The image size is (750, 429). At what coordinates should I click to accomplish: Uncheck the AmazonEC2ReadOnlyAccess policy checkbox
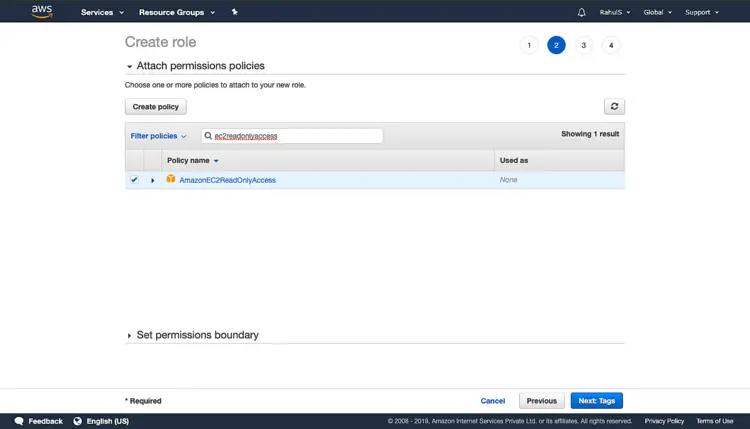134,180
